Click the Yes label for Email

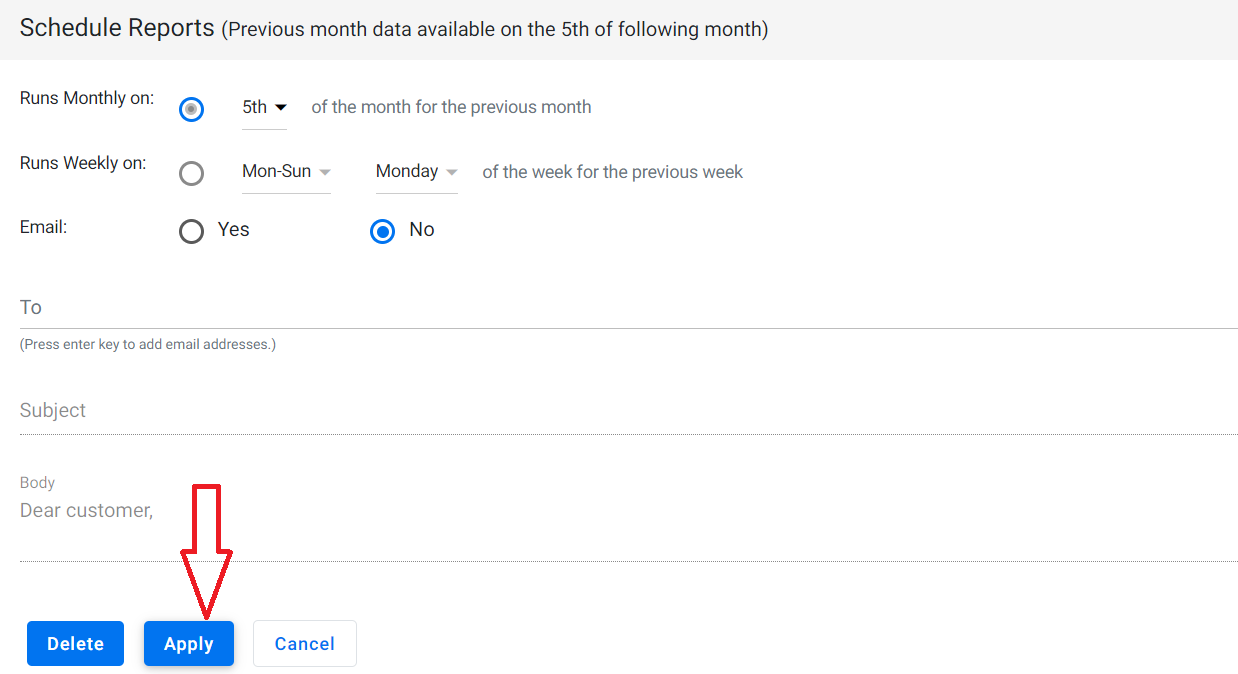coord(233,230)
